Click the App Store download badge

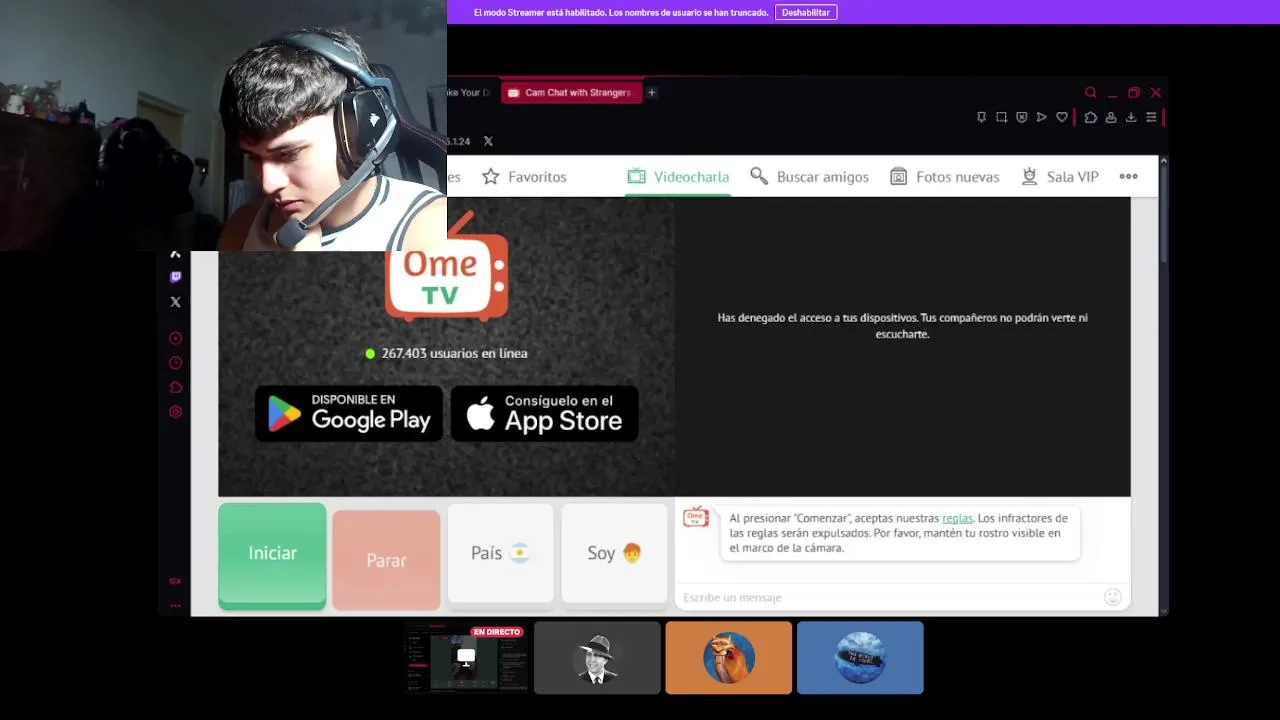(544, 413)
